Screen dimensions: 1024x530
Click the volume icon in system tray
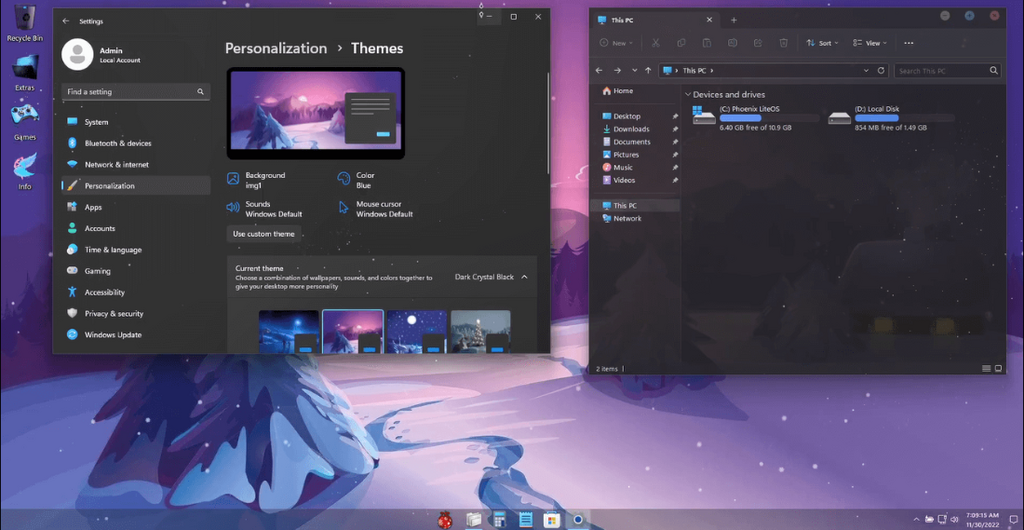pos(955,520)
